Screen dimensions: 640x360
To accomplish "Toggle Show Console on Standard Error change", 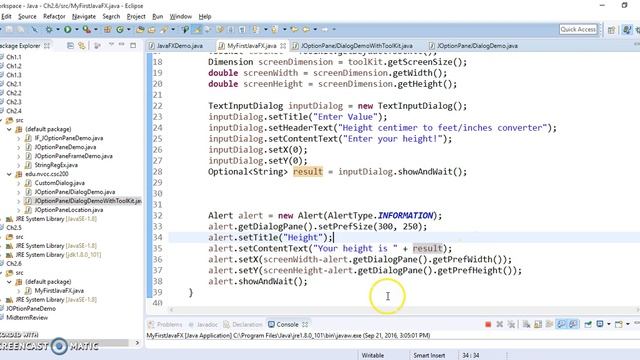I will pos(573,324).
